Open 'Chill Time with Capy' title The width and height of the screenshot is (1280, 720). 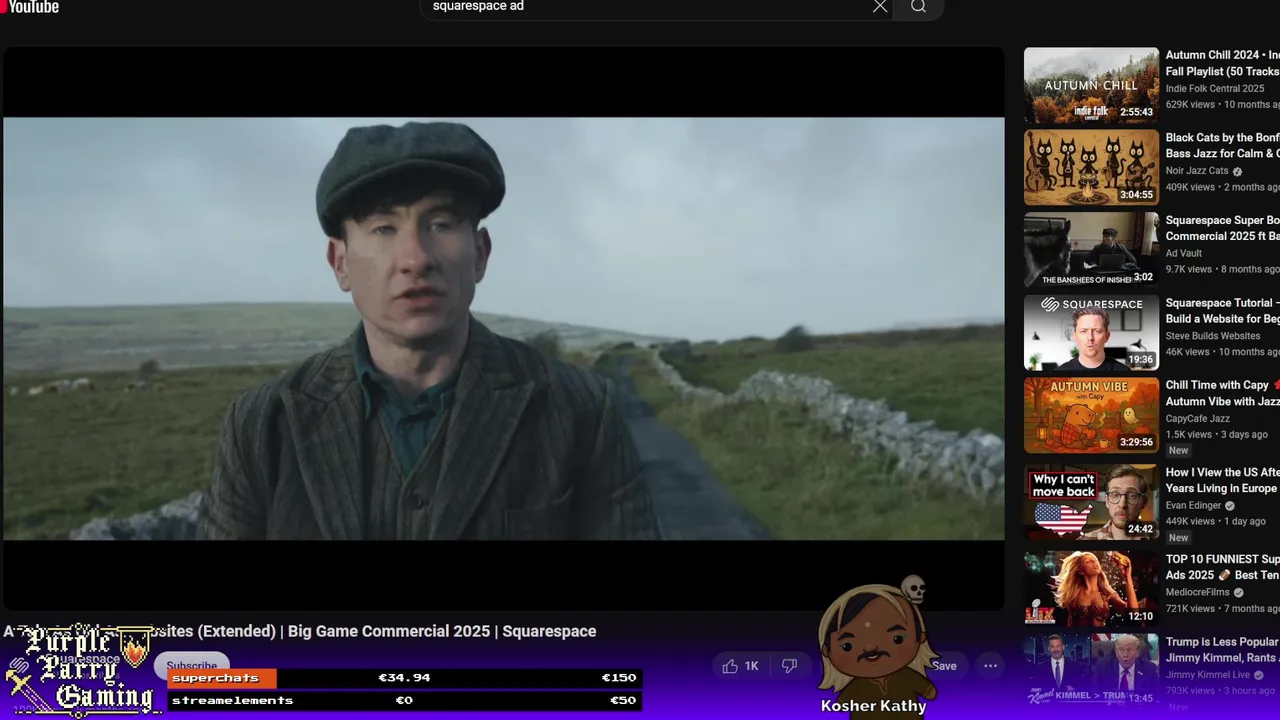pyautogui.click(x=1222, y=393)
